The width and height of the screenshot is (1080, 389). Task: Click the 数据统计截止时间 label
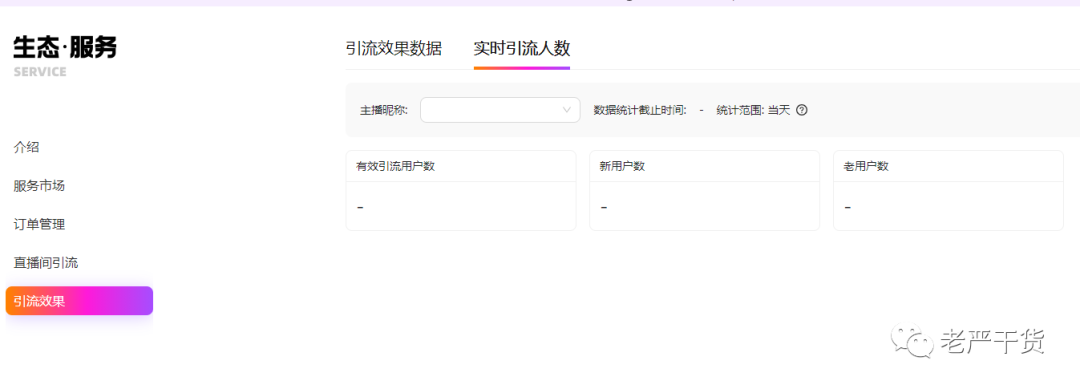640,110
